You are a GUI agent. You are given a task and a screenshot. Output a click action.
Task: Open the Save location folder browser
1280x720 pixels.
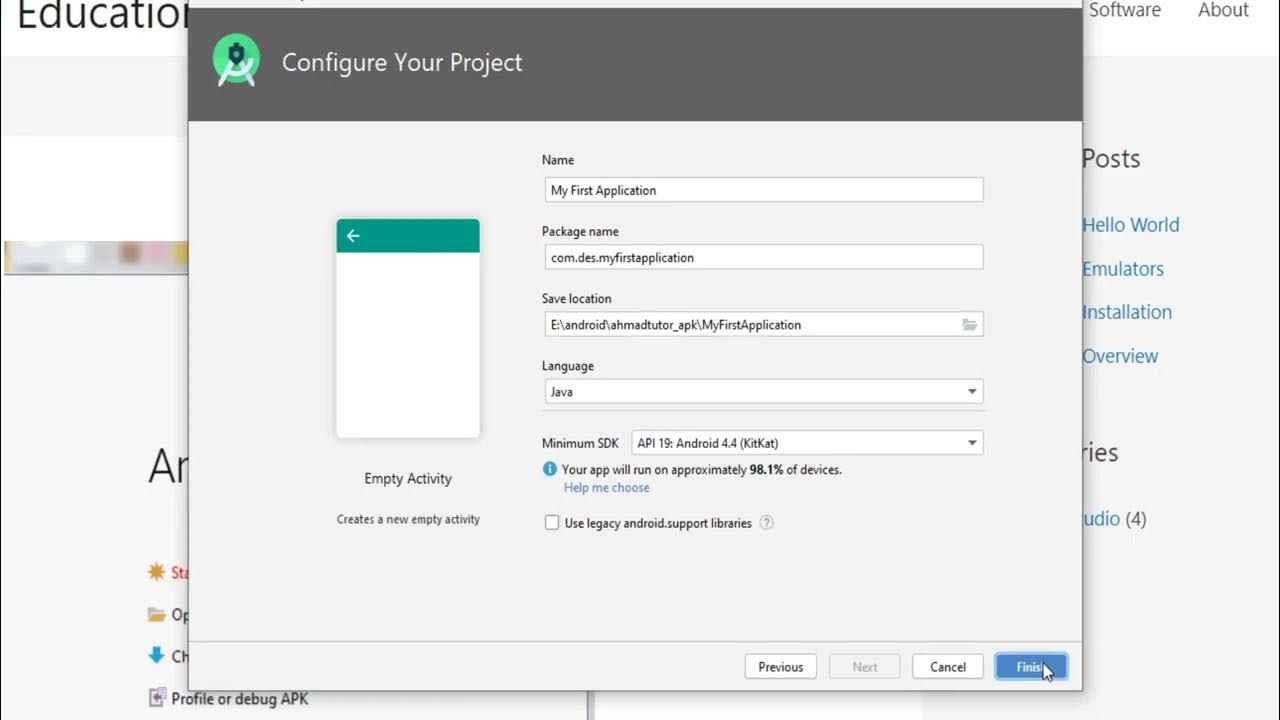[x=969, y=324]
